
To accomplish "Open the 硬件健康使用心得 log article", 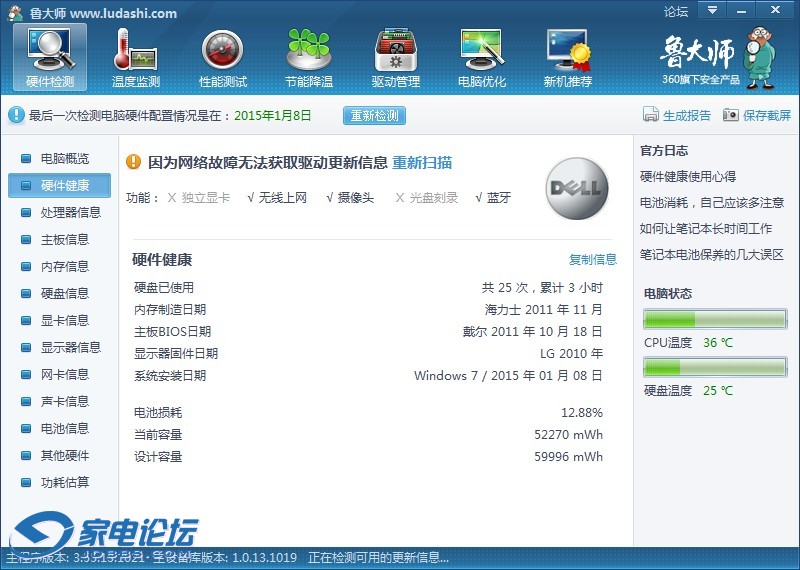I will pyautogui.click(x=688, y=177).
